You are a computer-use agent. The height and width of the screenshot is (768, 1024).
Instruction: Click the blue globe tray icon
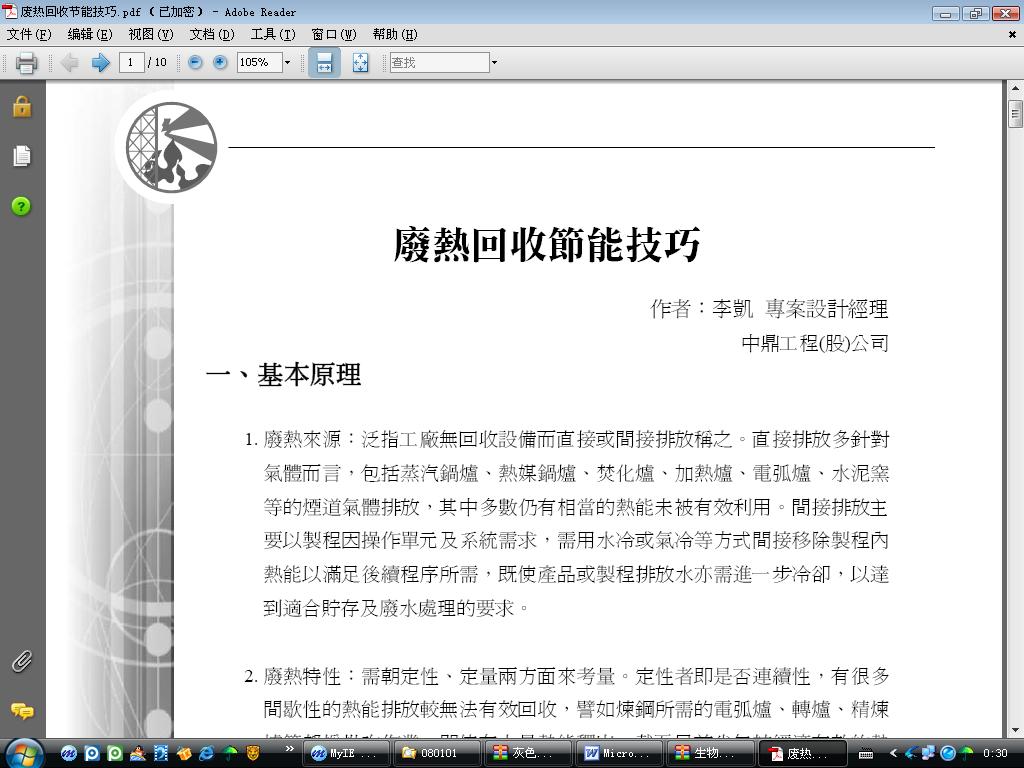tap(948, 754)
